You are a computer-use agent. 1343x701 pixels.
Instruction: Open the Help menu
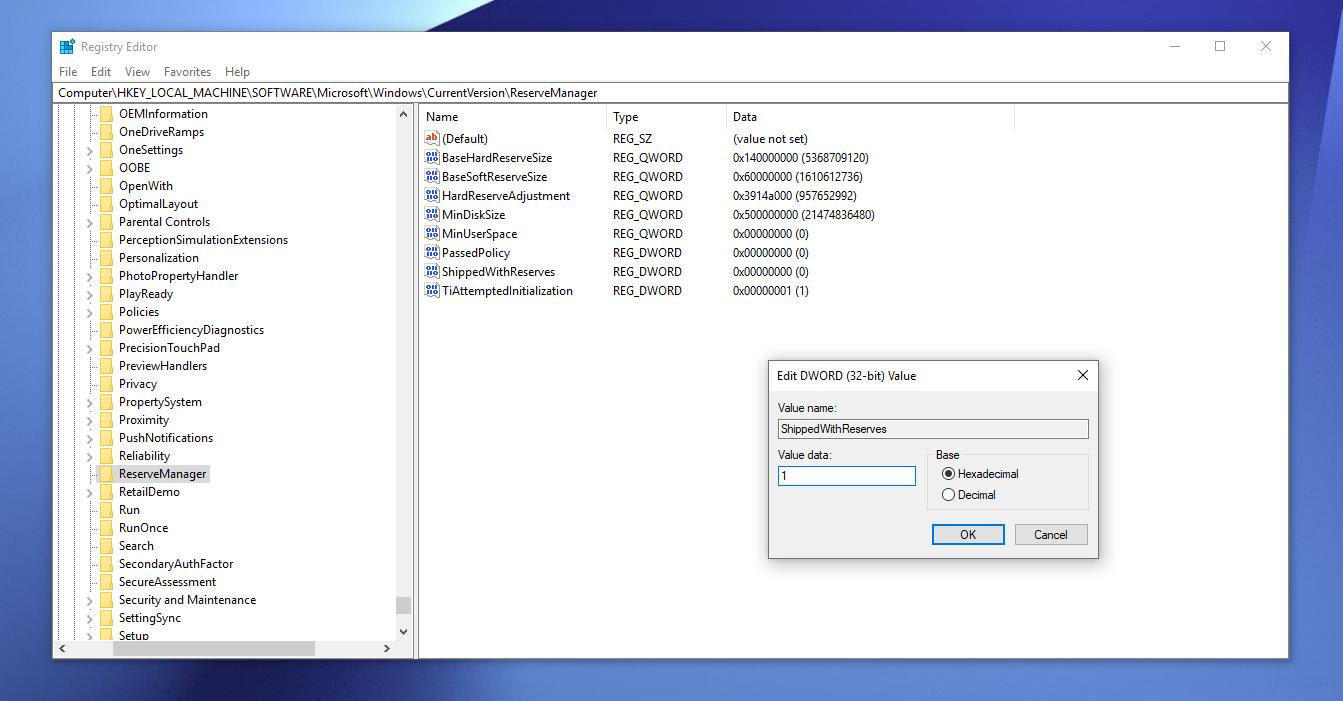[x=237, y=72]
